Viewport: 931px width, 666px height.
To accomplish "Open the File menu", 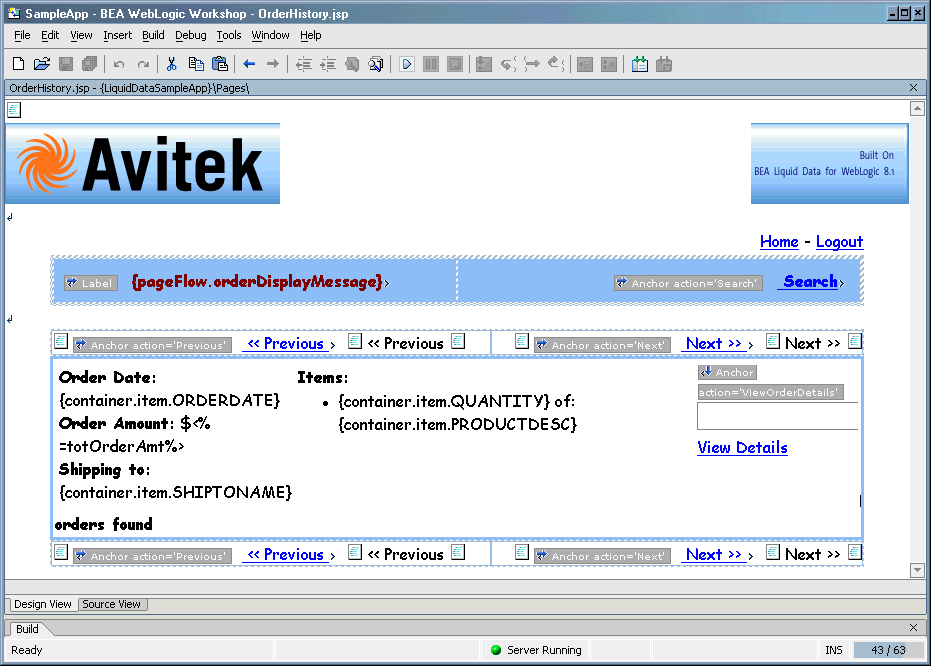I will [22, 35].
